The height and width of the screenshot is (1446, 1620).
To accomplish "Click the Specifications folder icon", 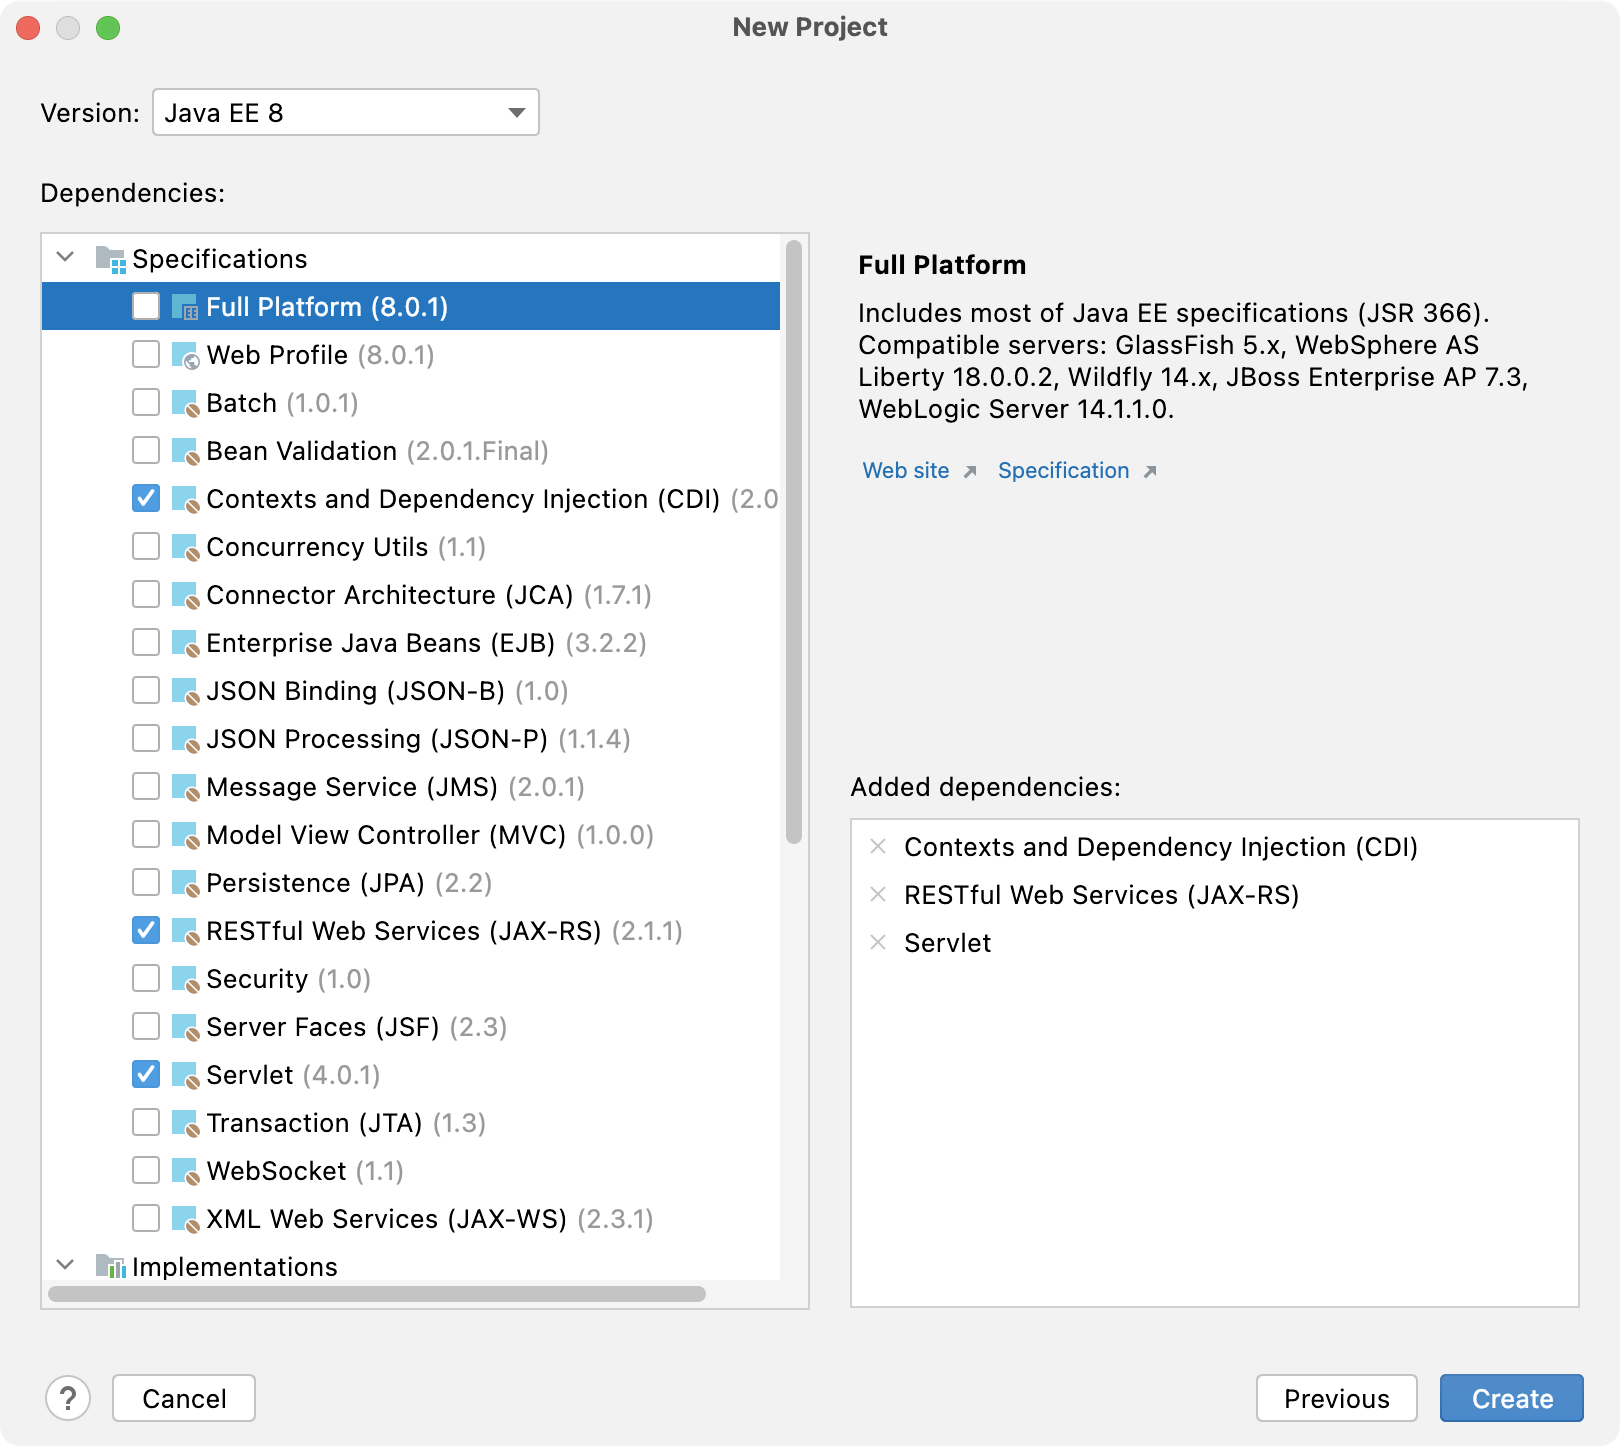I will 110,259.
